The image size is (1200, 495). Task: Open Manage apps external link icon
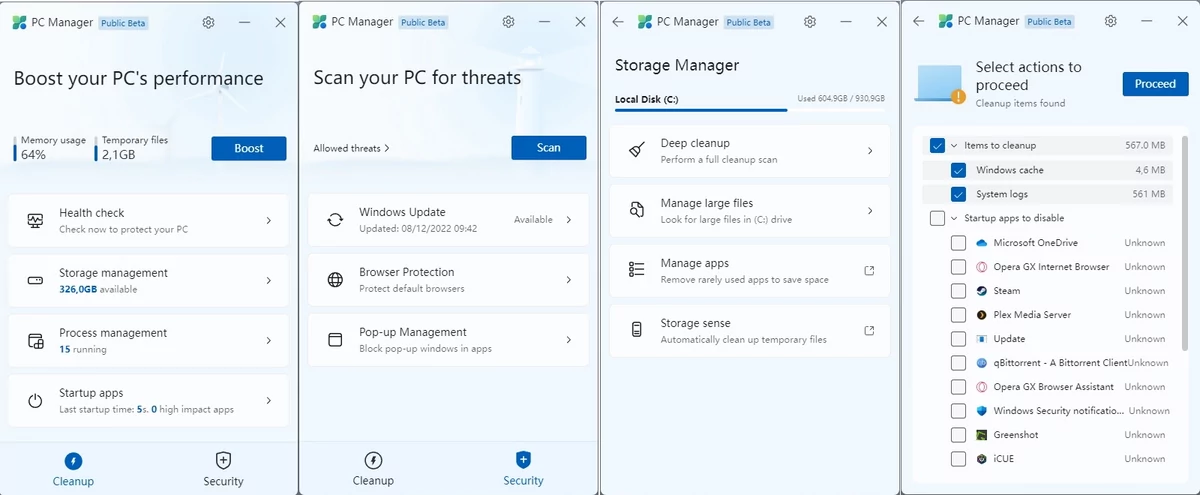(x=869, y=271)
